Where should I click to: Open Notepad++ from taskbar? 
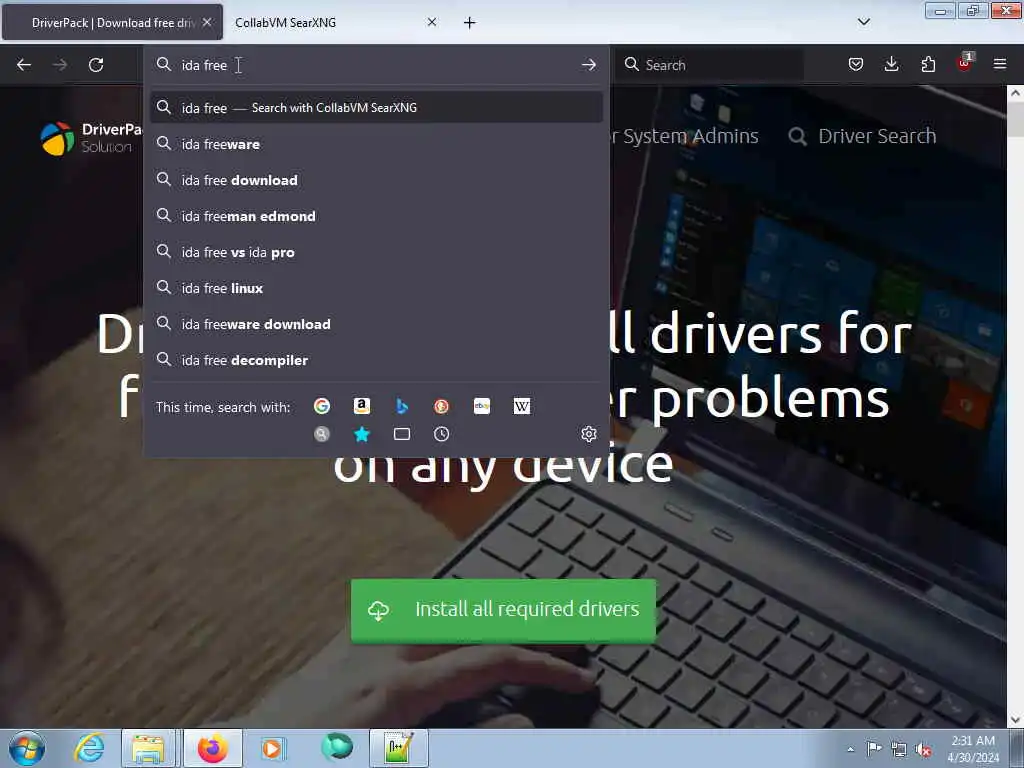[398, 748]
